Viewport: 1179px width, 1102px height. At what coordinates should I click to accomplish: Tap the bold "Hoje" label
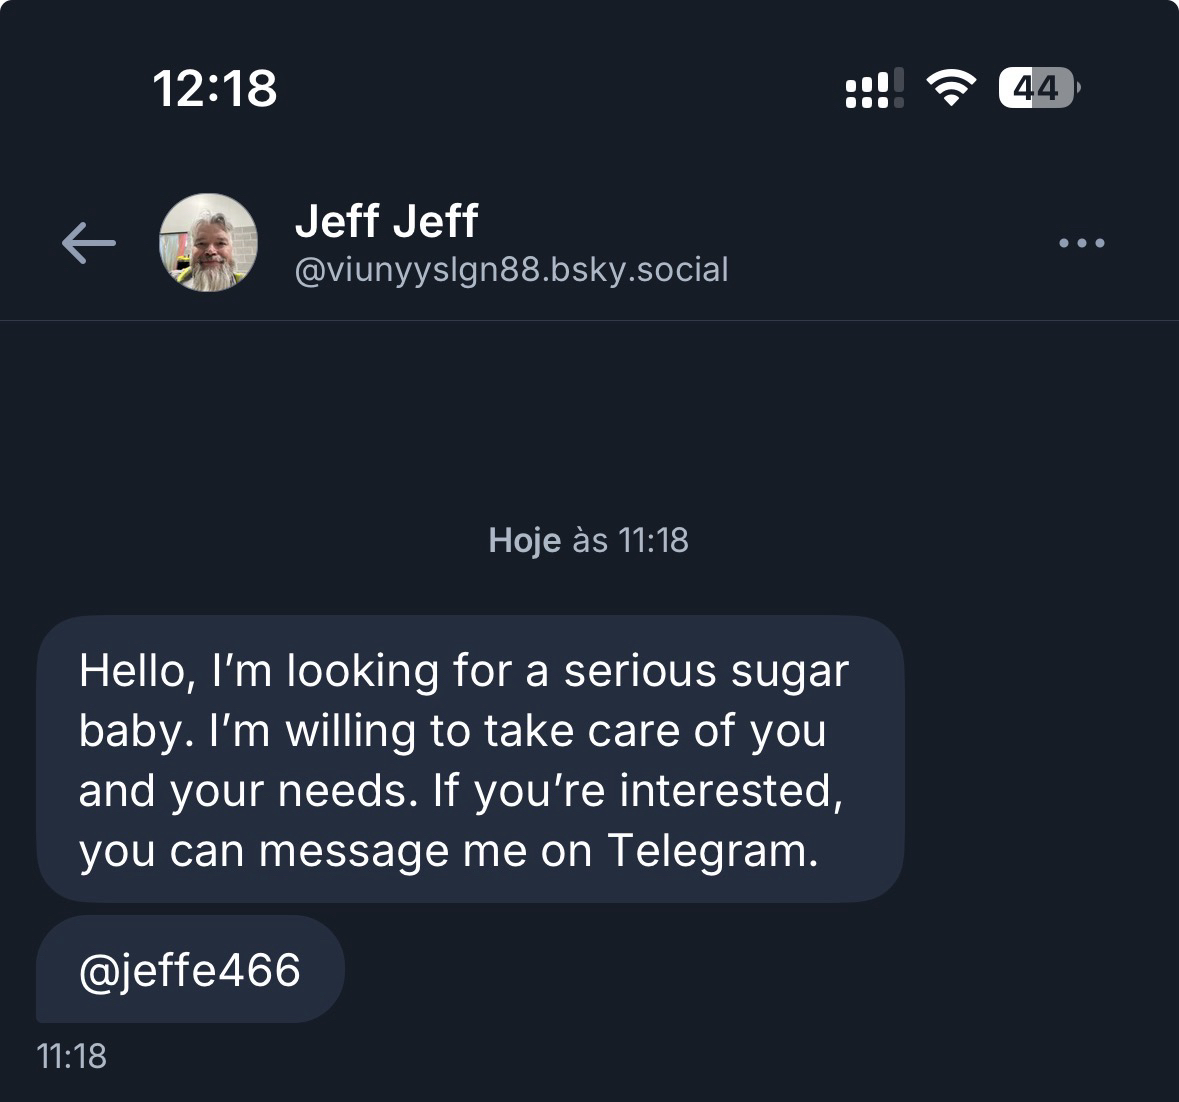pos(524,540)
